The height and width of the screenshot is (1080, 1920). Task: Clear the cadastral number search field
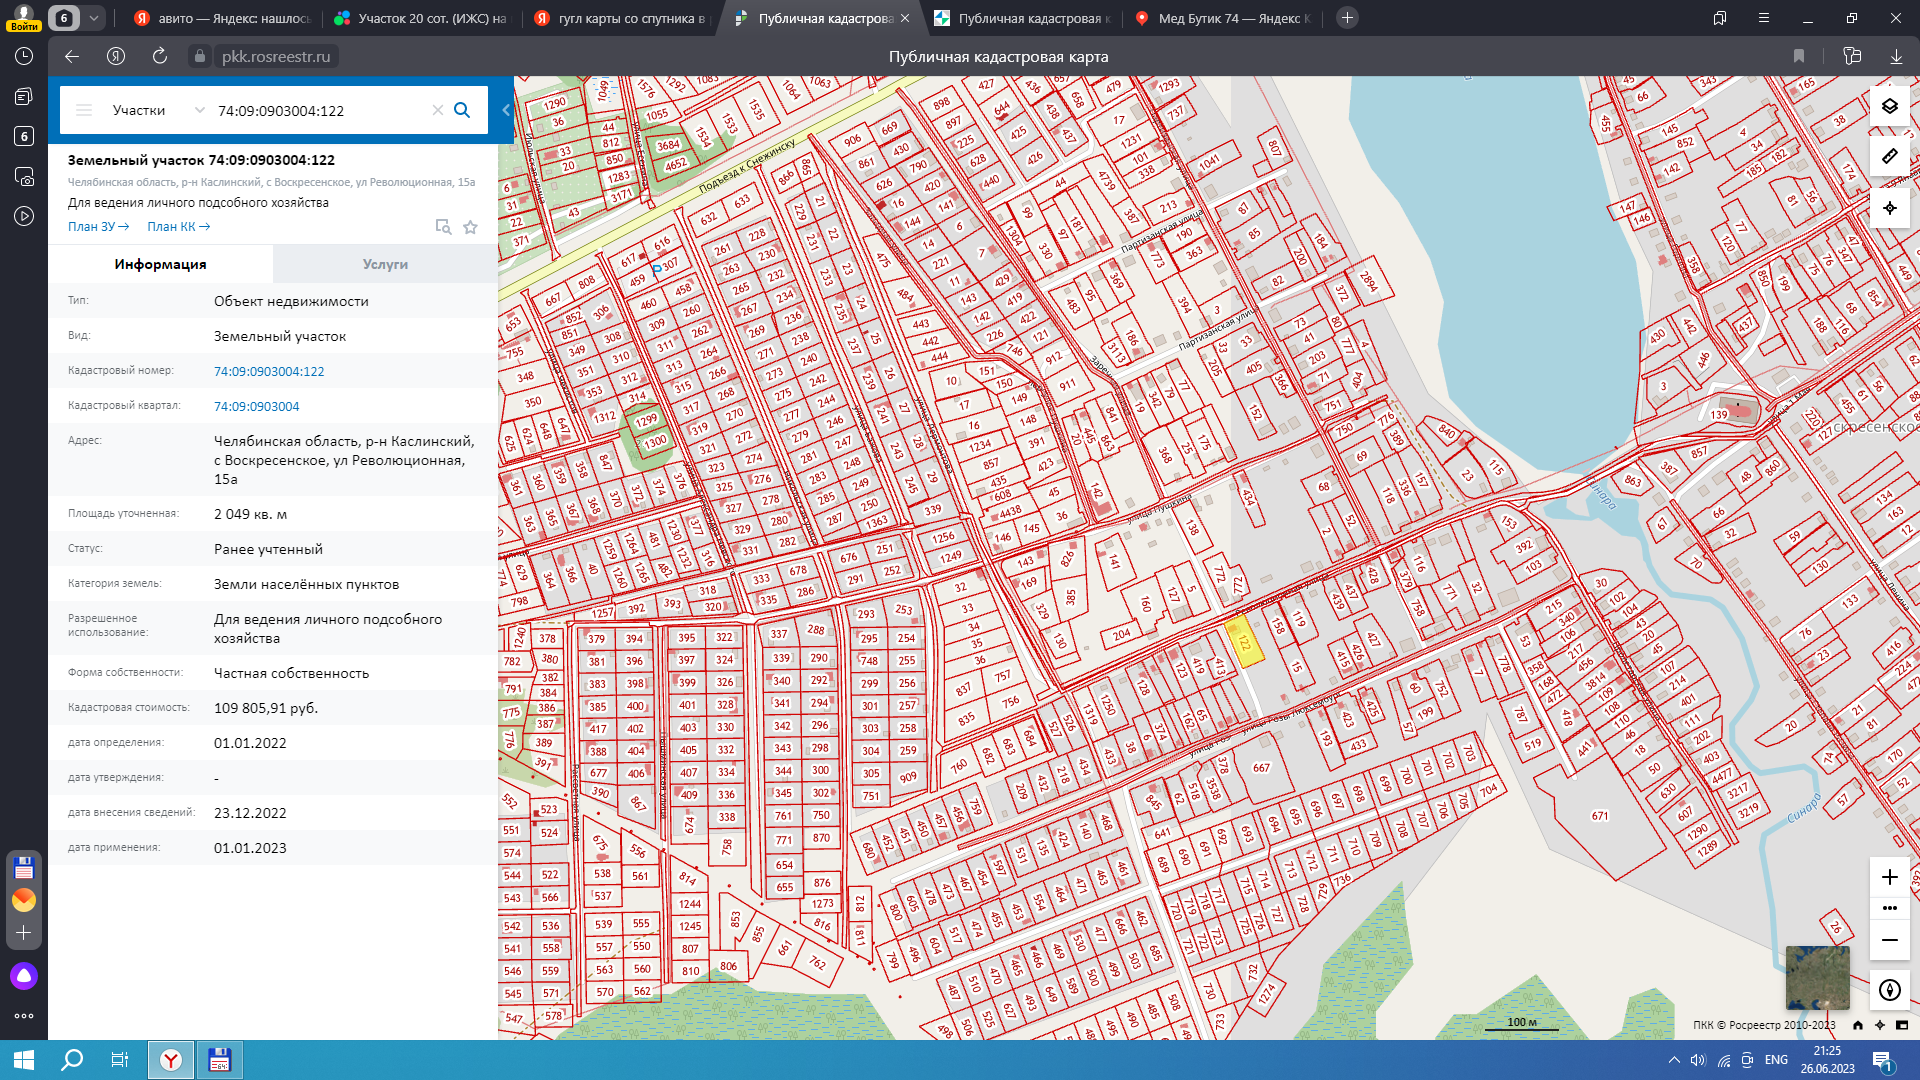click(x=437, y=110)
